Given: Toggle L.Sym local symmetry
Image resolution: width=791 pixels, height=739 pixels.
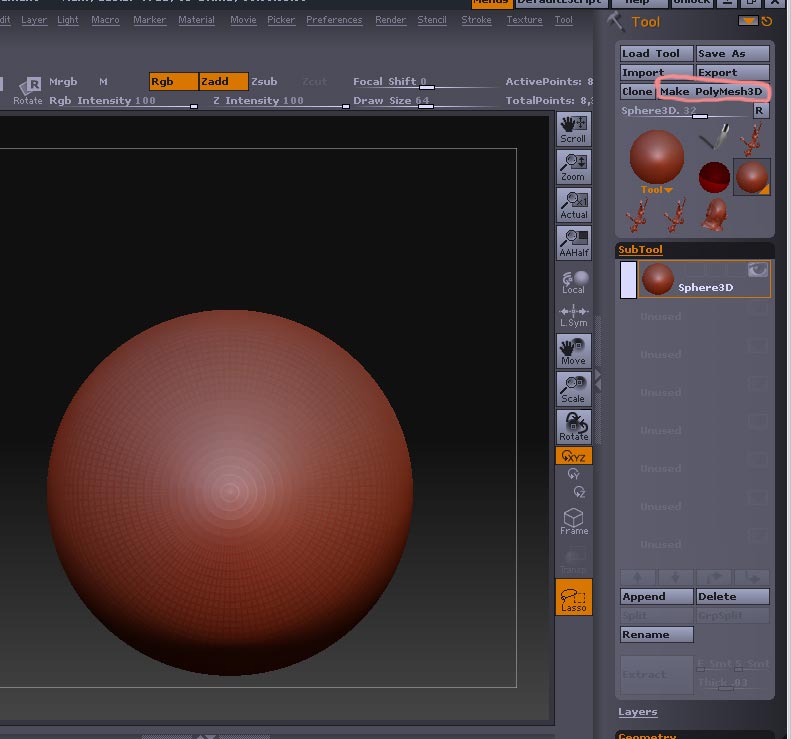Looking at the screenshot, I should pos(574,317).
